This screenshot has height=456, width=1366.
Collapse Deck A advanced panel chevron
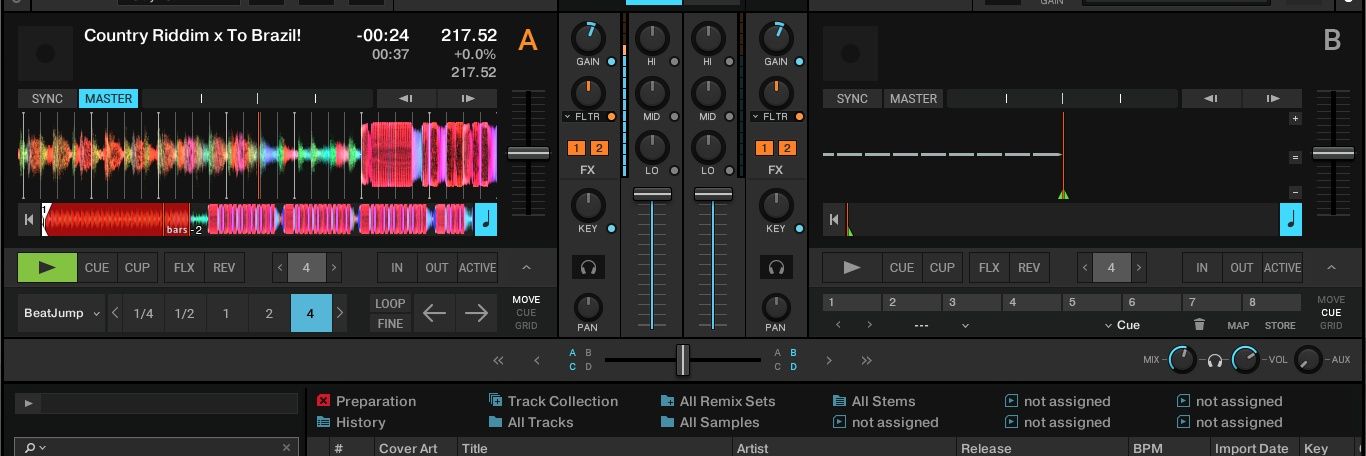click(x=525, y=268)
